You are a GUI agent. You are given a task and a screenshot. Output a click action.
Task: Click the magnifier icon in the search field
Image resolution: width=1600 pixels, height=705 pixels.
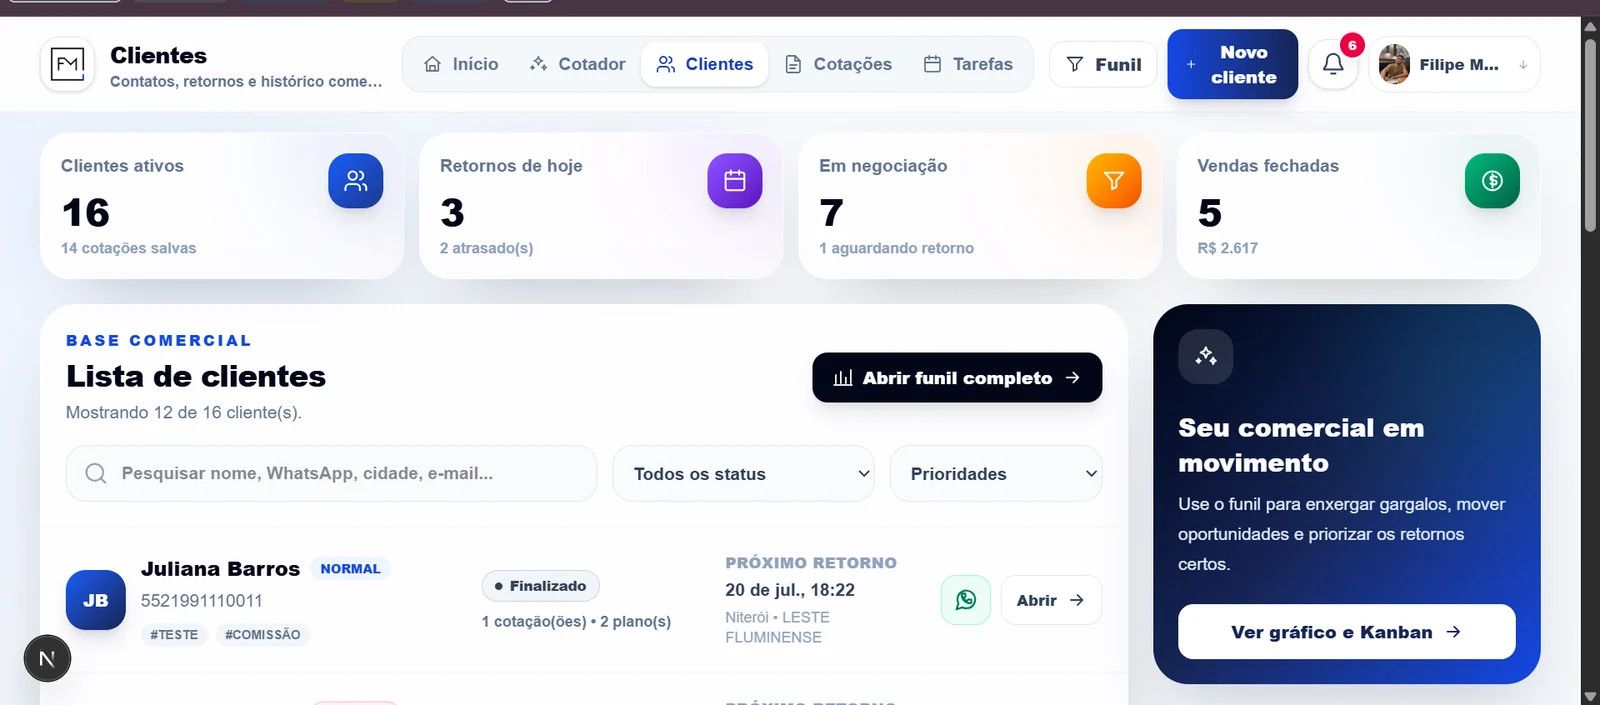pyautogui.click(x=96, y=473)
